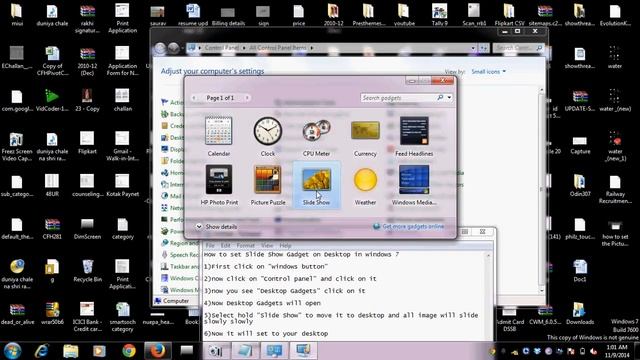The height and width of the screenshot is (360, 640).
Task: Open Get more gadgets online link
Action: (x=409, y=227)
